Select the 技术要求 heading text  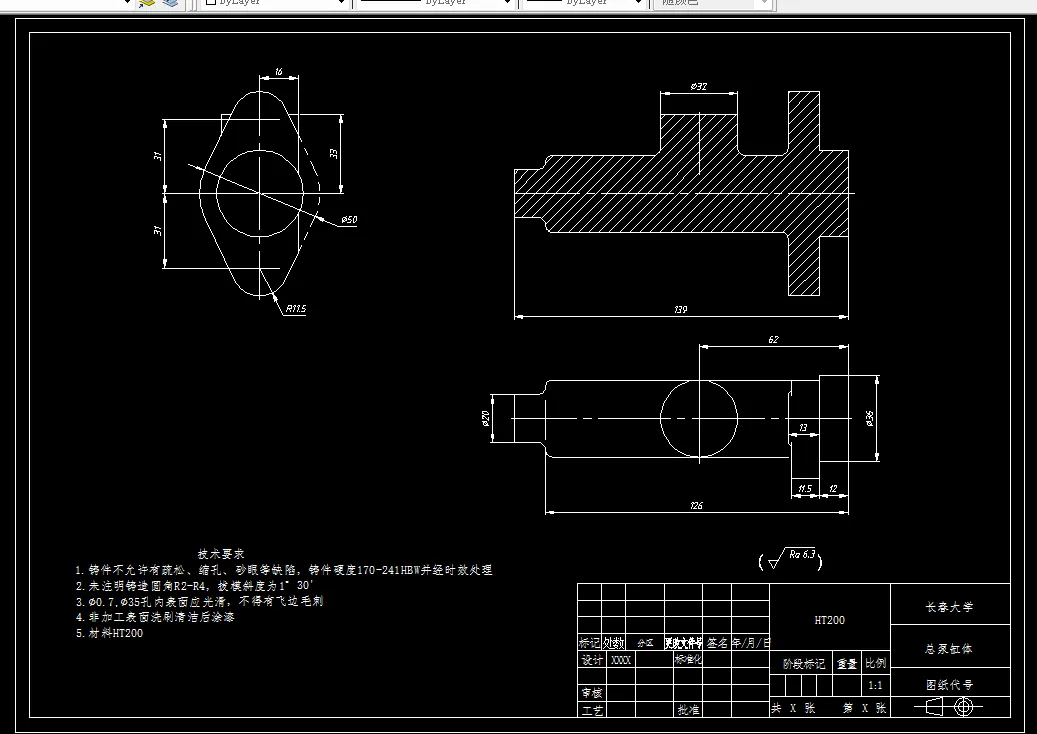(221, 554)
